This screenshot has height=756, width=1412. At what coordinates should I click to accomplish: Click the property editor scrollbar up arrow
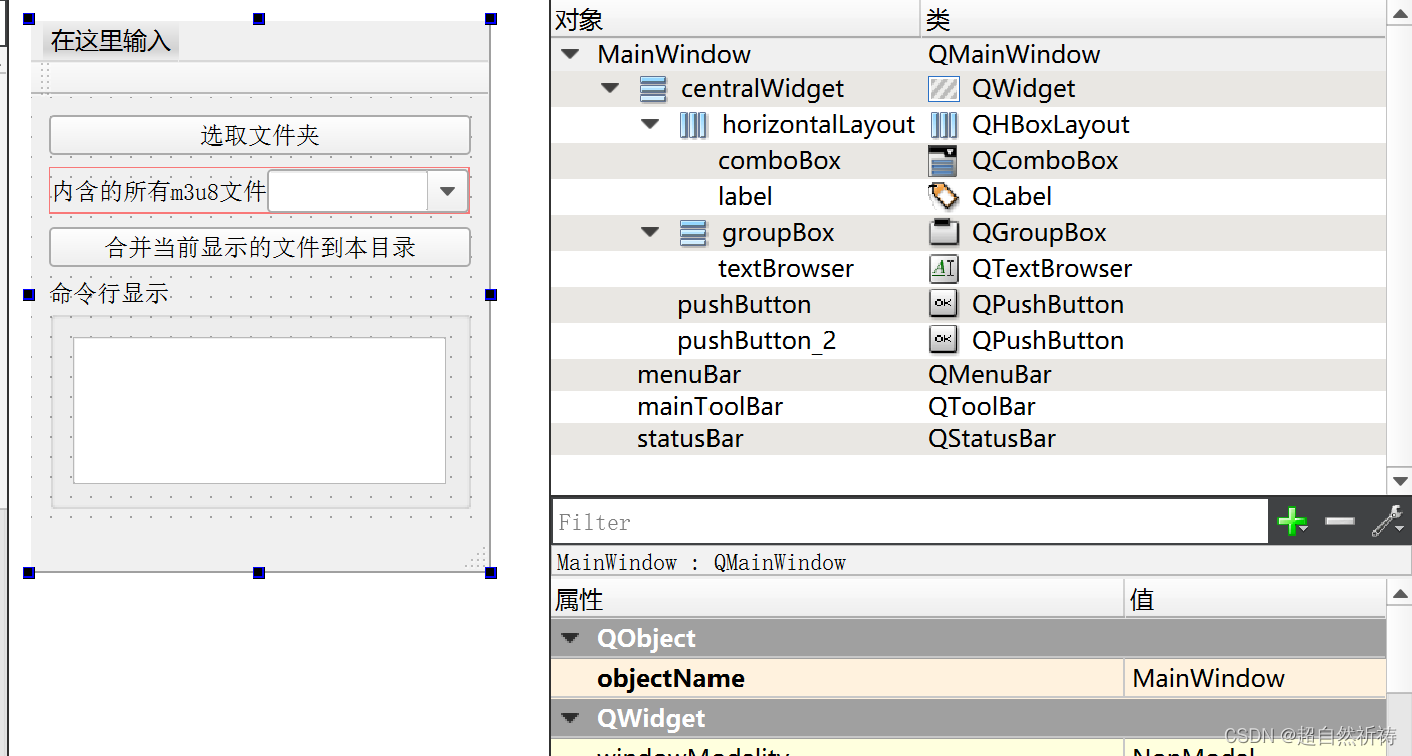1399,592
